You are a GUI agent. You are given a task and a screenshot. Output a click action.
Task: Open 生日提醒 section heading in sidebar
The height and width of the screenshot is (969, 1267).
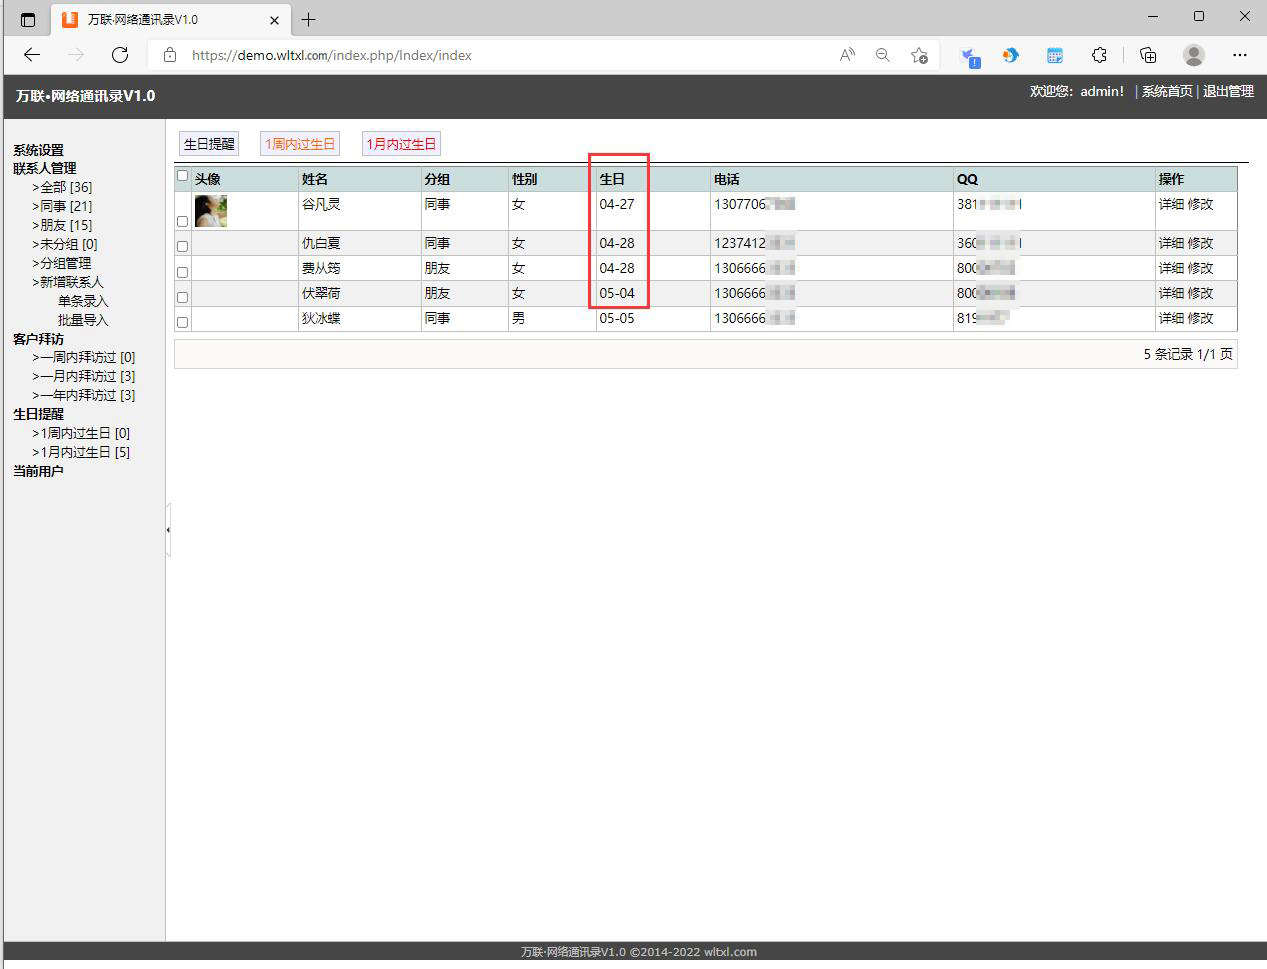coord(38,414)
